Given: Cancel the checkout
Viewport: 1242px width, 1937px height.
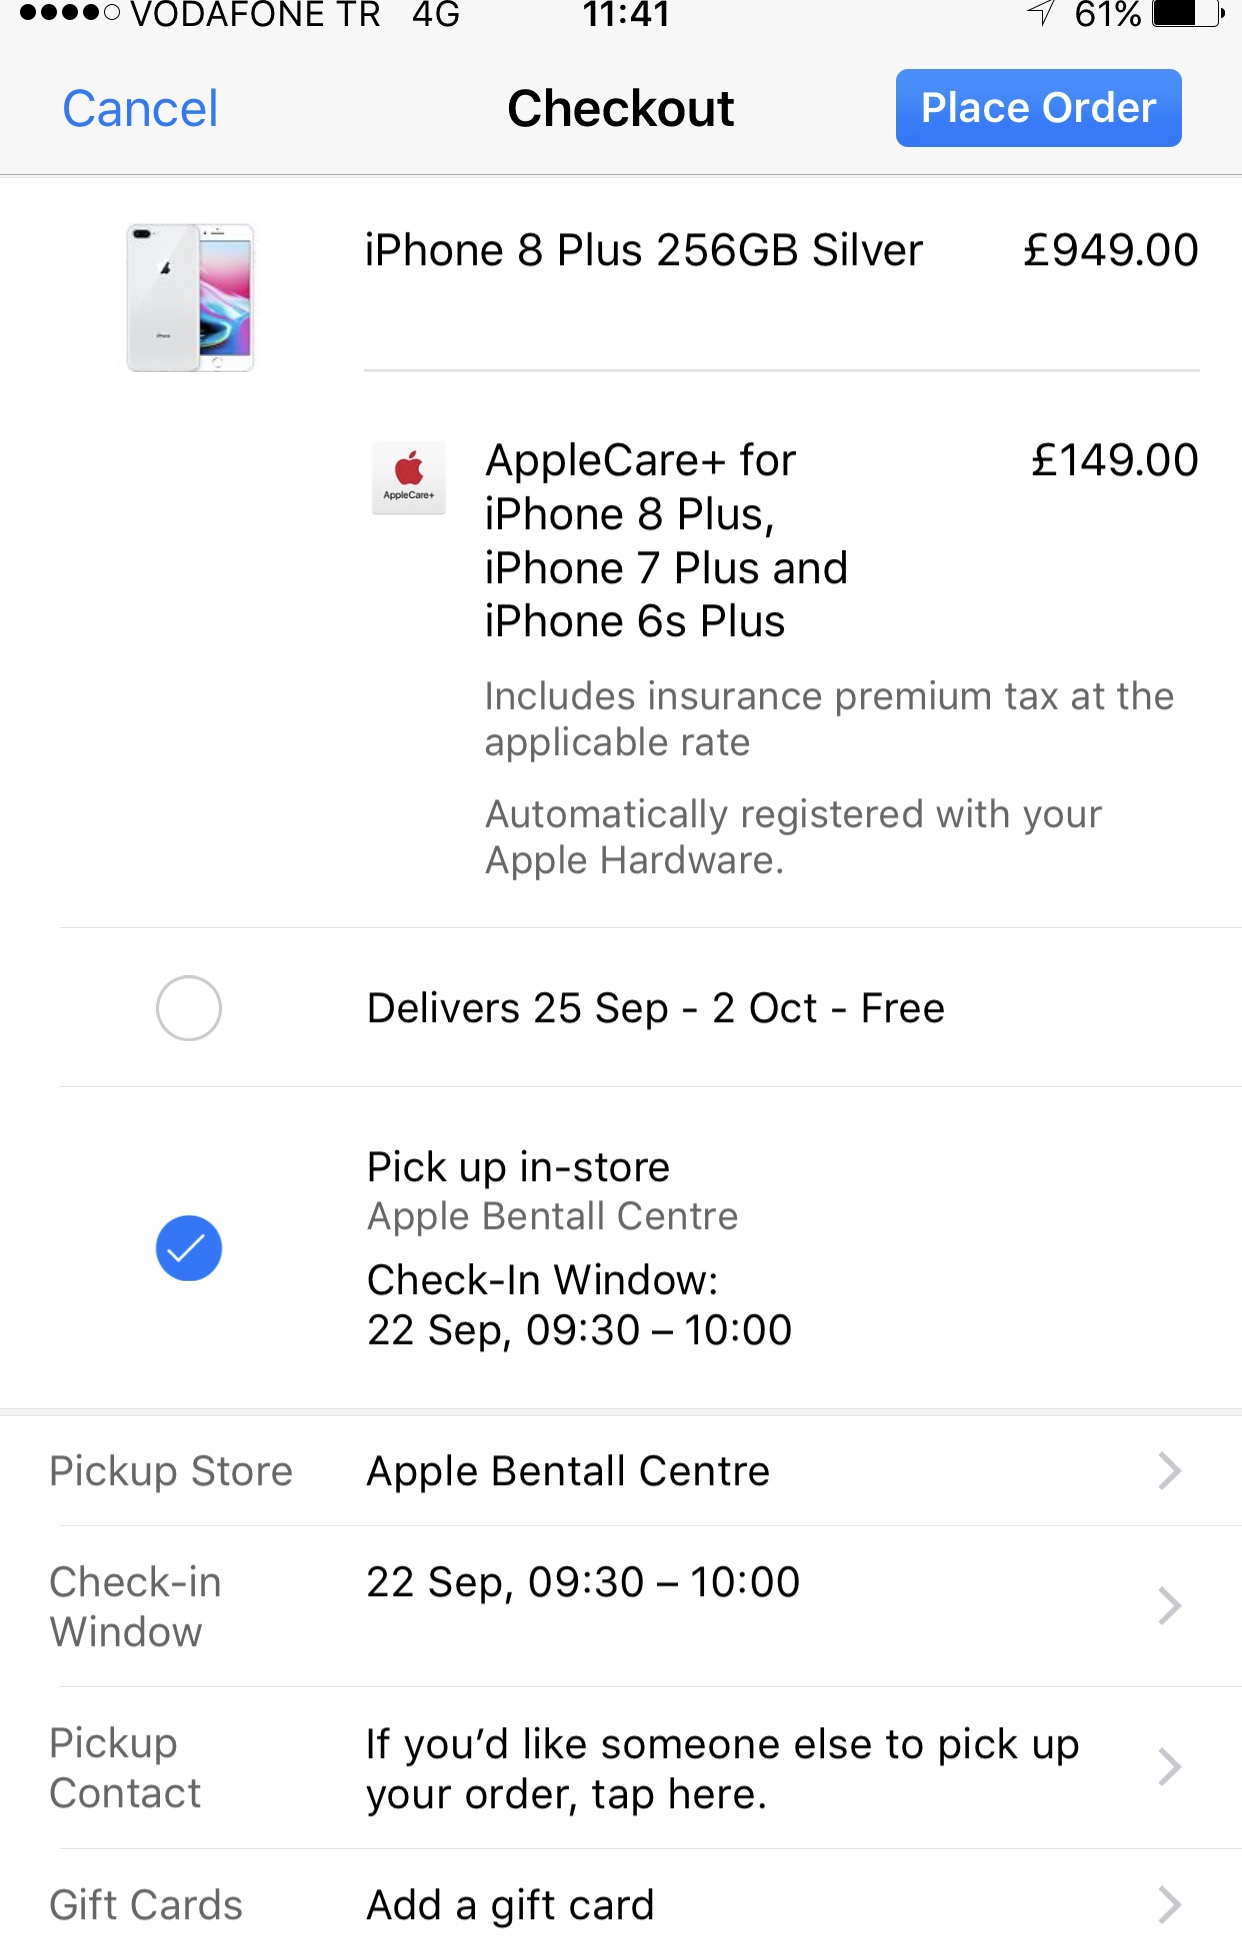Looking at the screenshot, I should point(140,108).
